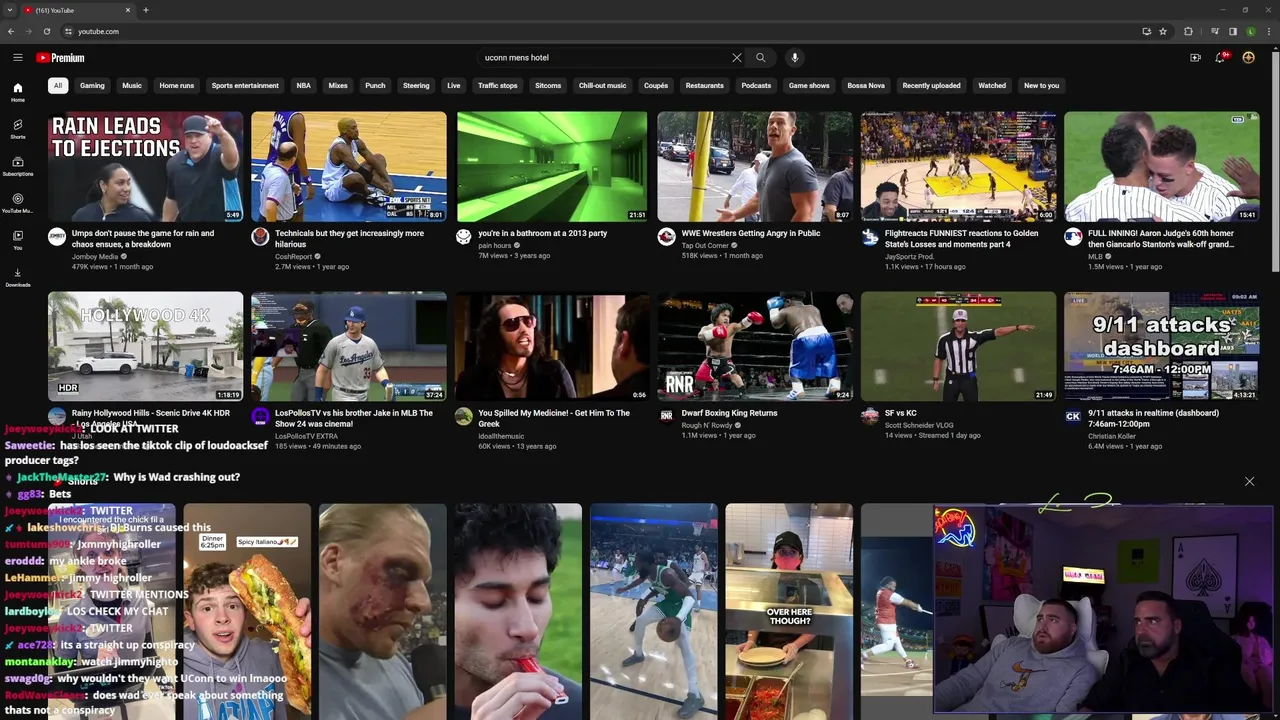Select the Podcasts filter chip
This screenshot has width=1280, height=720.
click(756, 85)
